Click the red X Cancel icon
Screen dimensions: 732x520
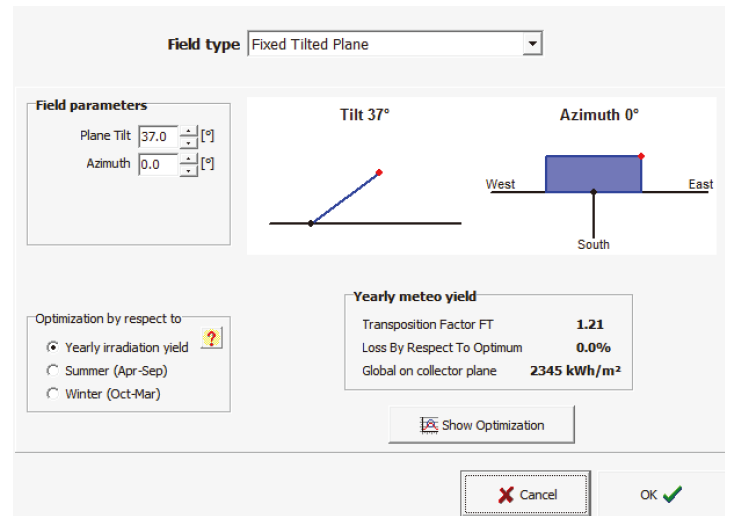tap(504, 494)
